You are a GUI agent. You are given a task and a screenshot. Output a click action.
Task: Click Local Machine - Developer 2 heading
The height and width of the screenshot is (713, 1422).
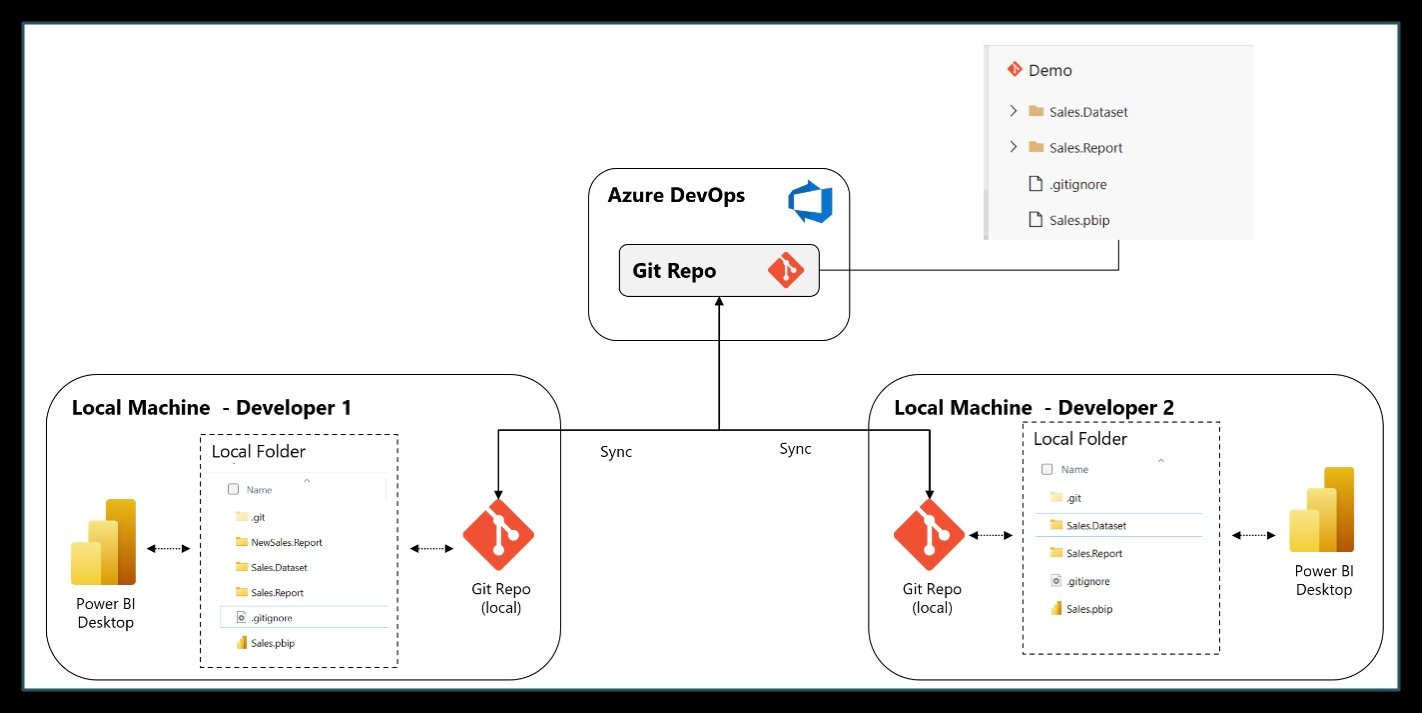pos(1034,407)
